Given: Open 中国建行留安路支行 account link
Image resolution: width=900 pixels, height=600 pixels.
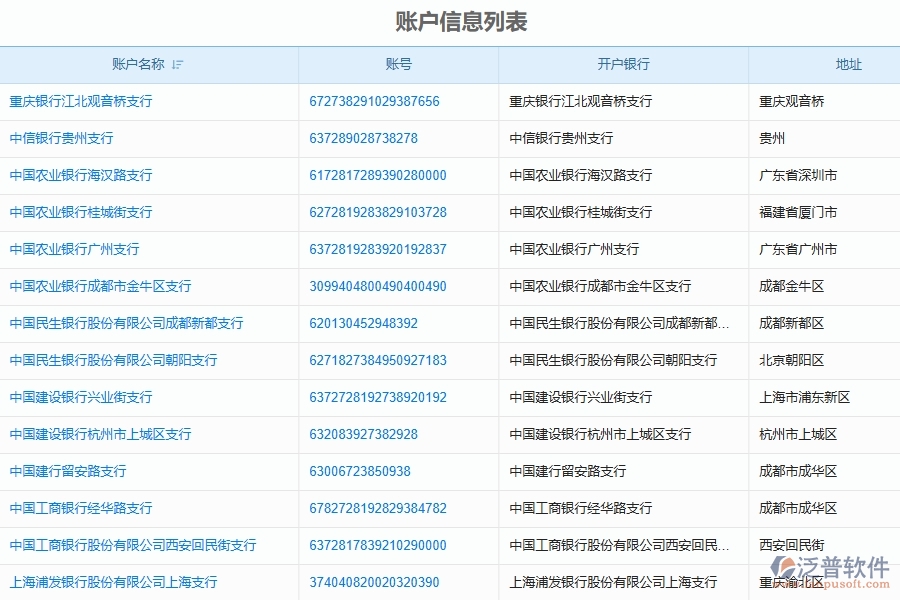Looking at the screenshot, I should click(65, 471).
